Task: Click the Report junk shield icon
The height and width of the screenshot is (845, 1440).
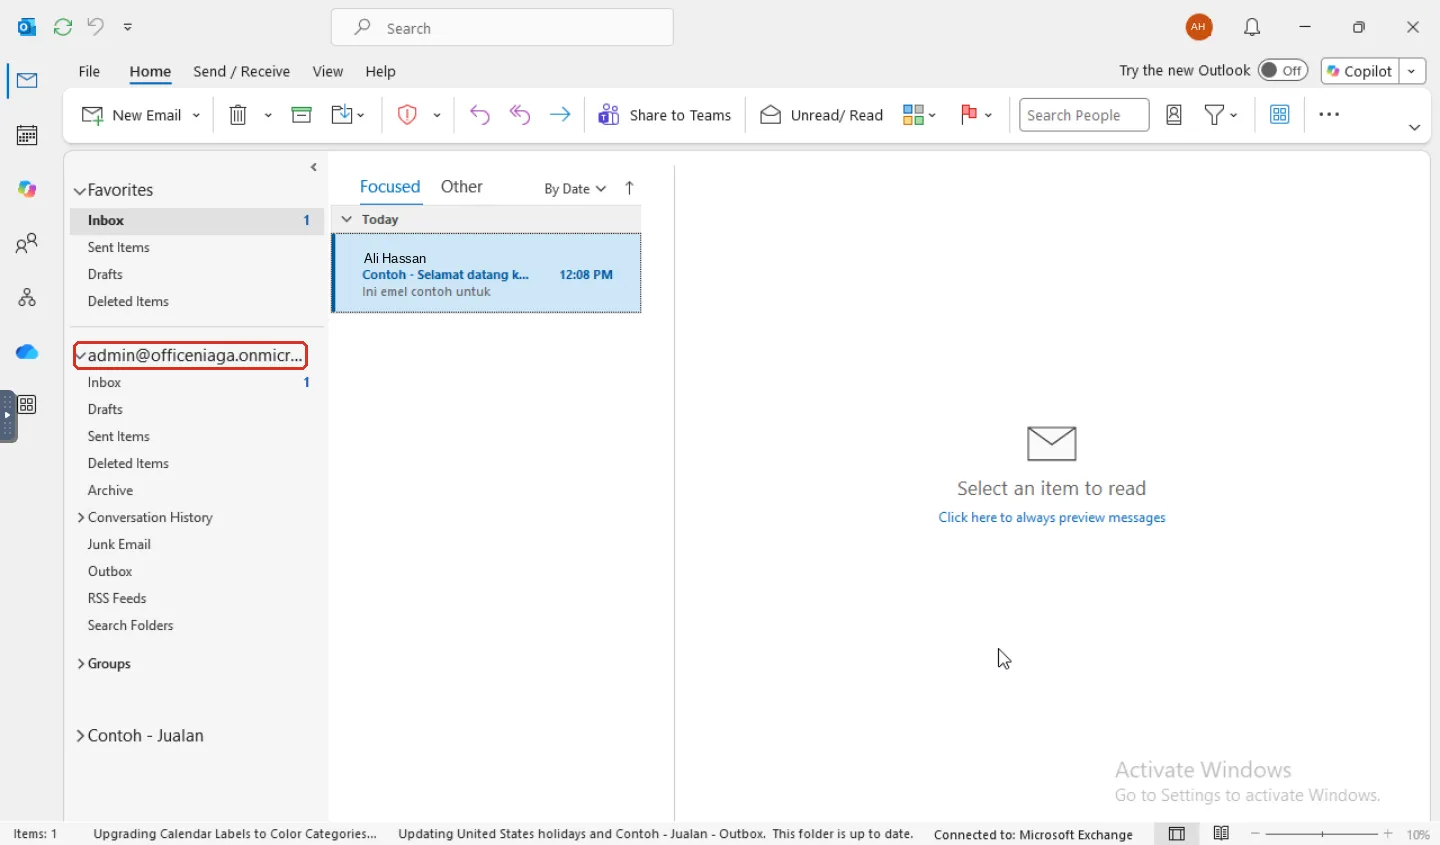Action: [x=407, y=115]
